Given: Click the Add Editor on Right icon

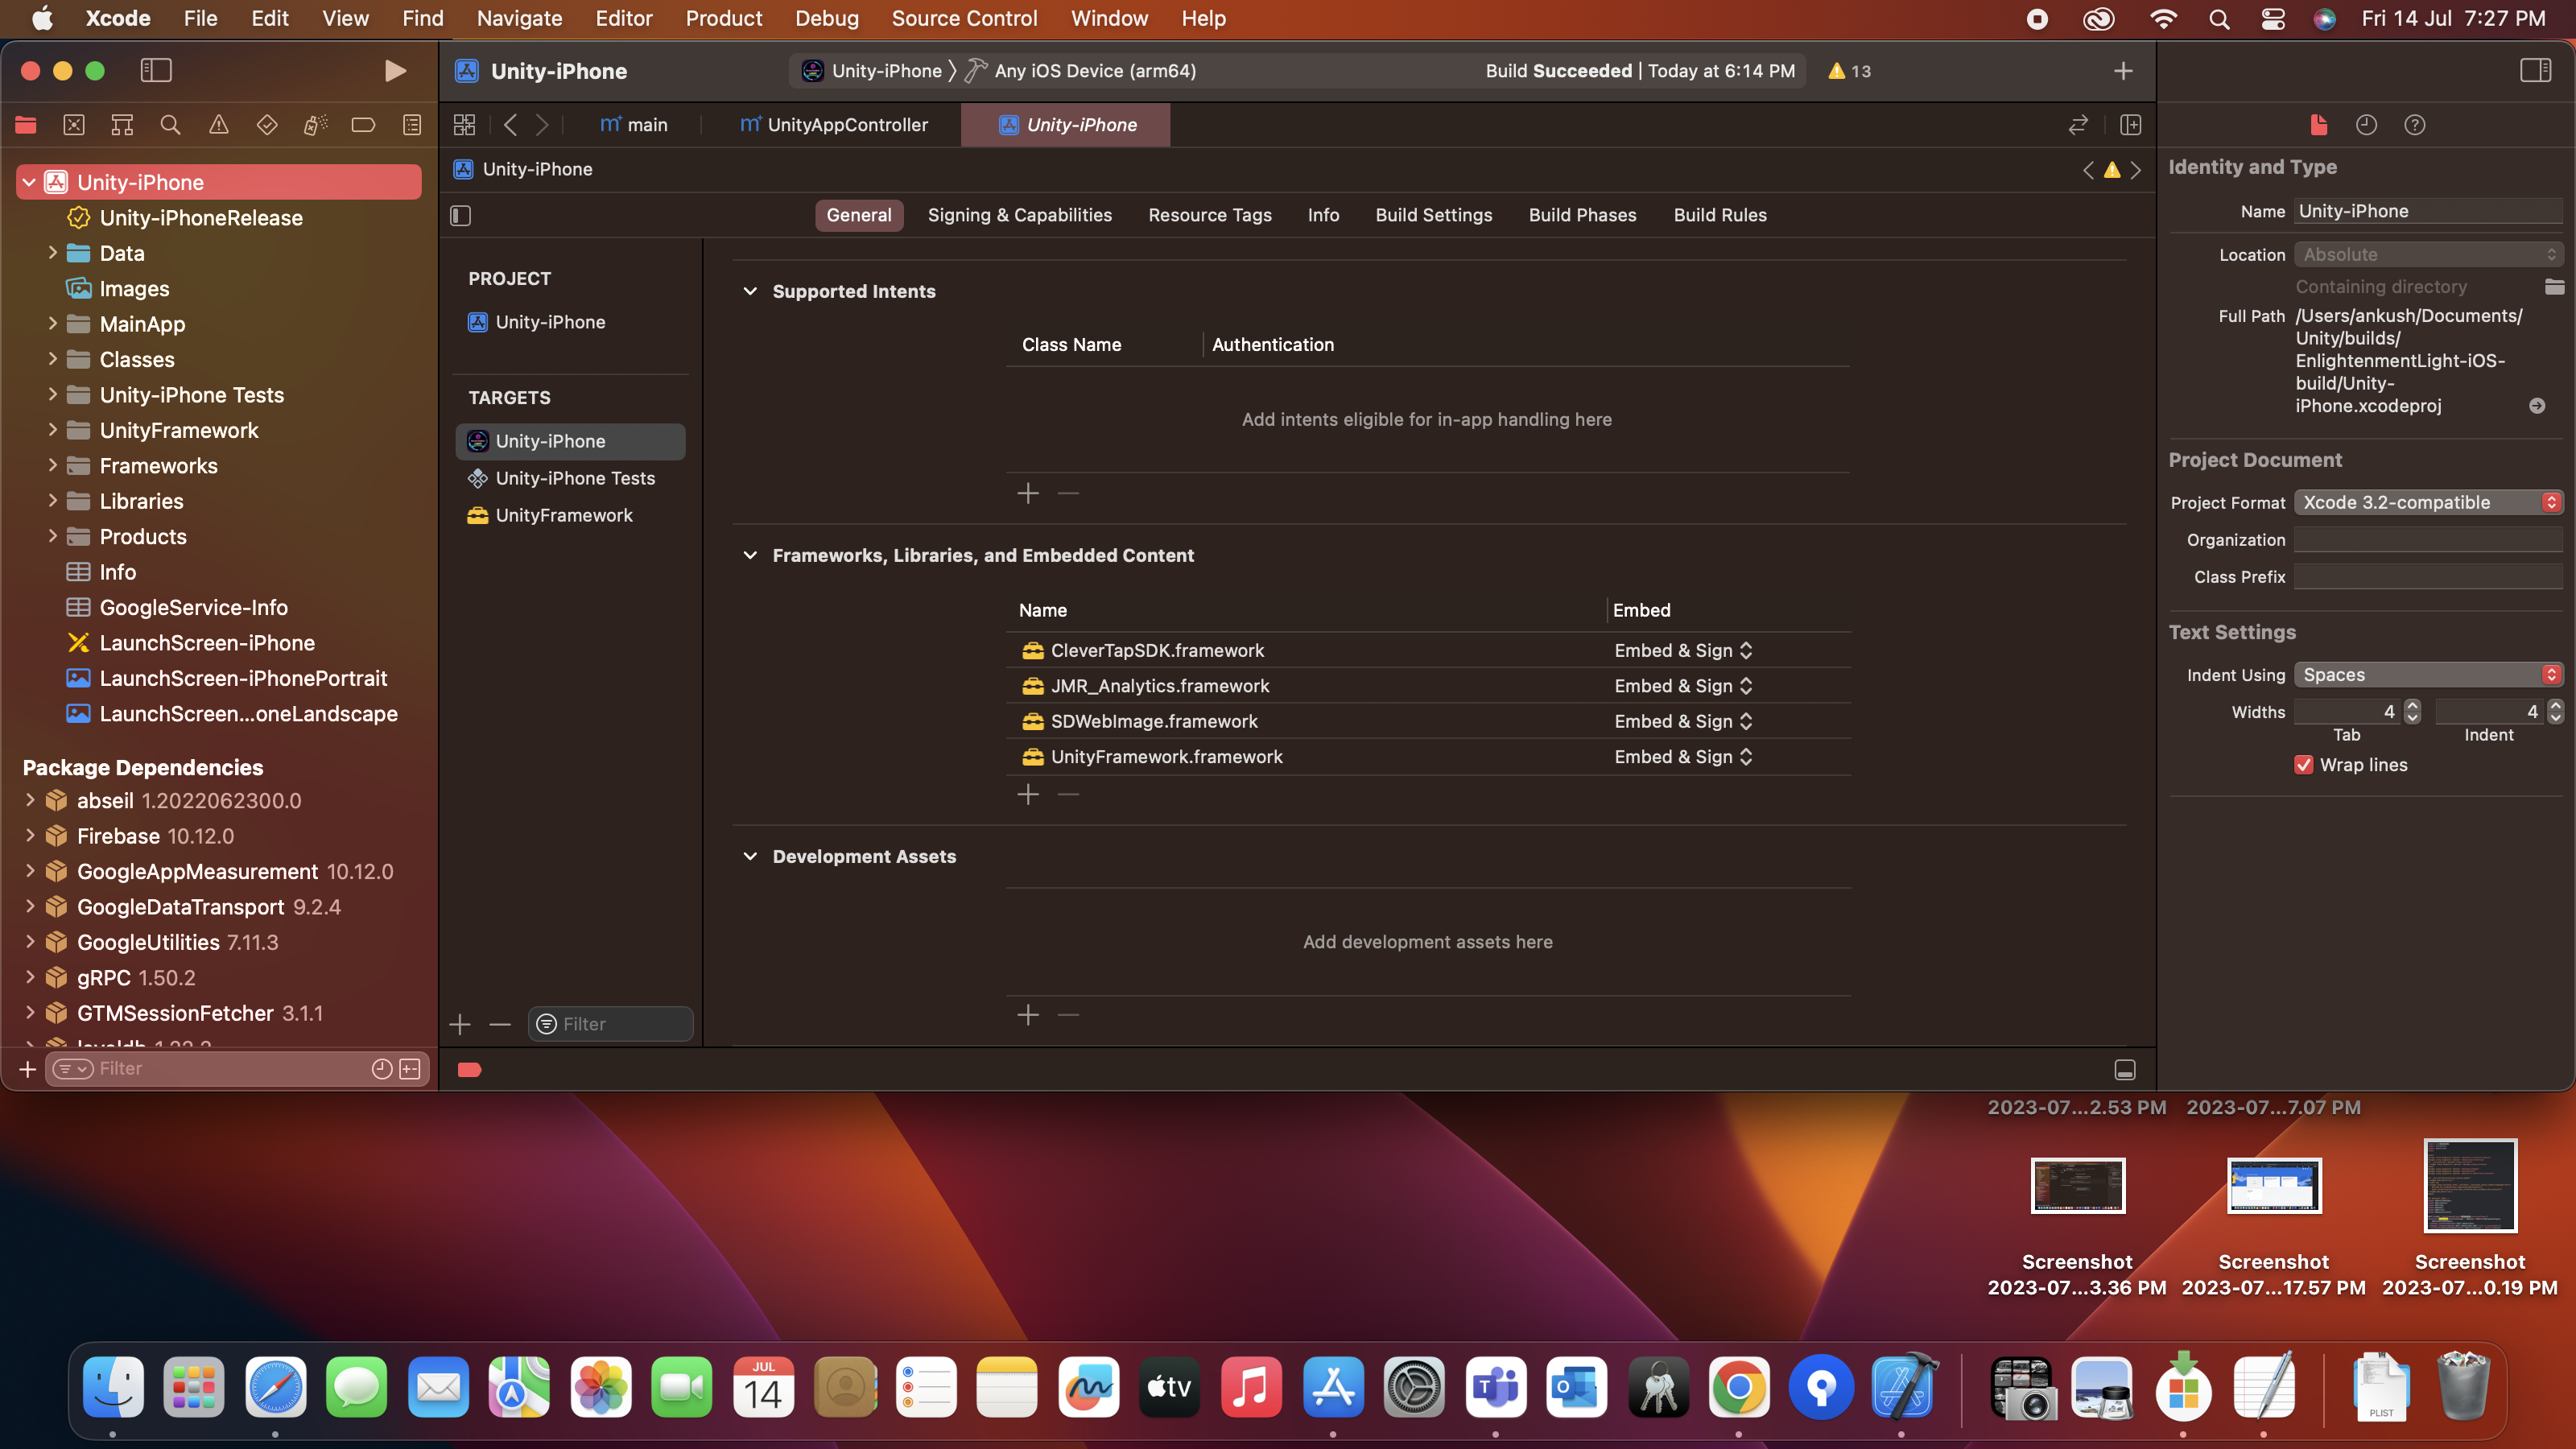Looking at the screenshot, I should (x=2130, y=125).
